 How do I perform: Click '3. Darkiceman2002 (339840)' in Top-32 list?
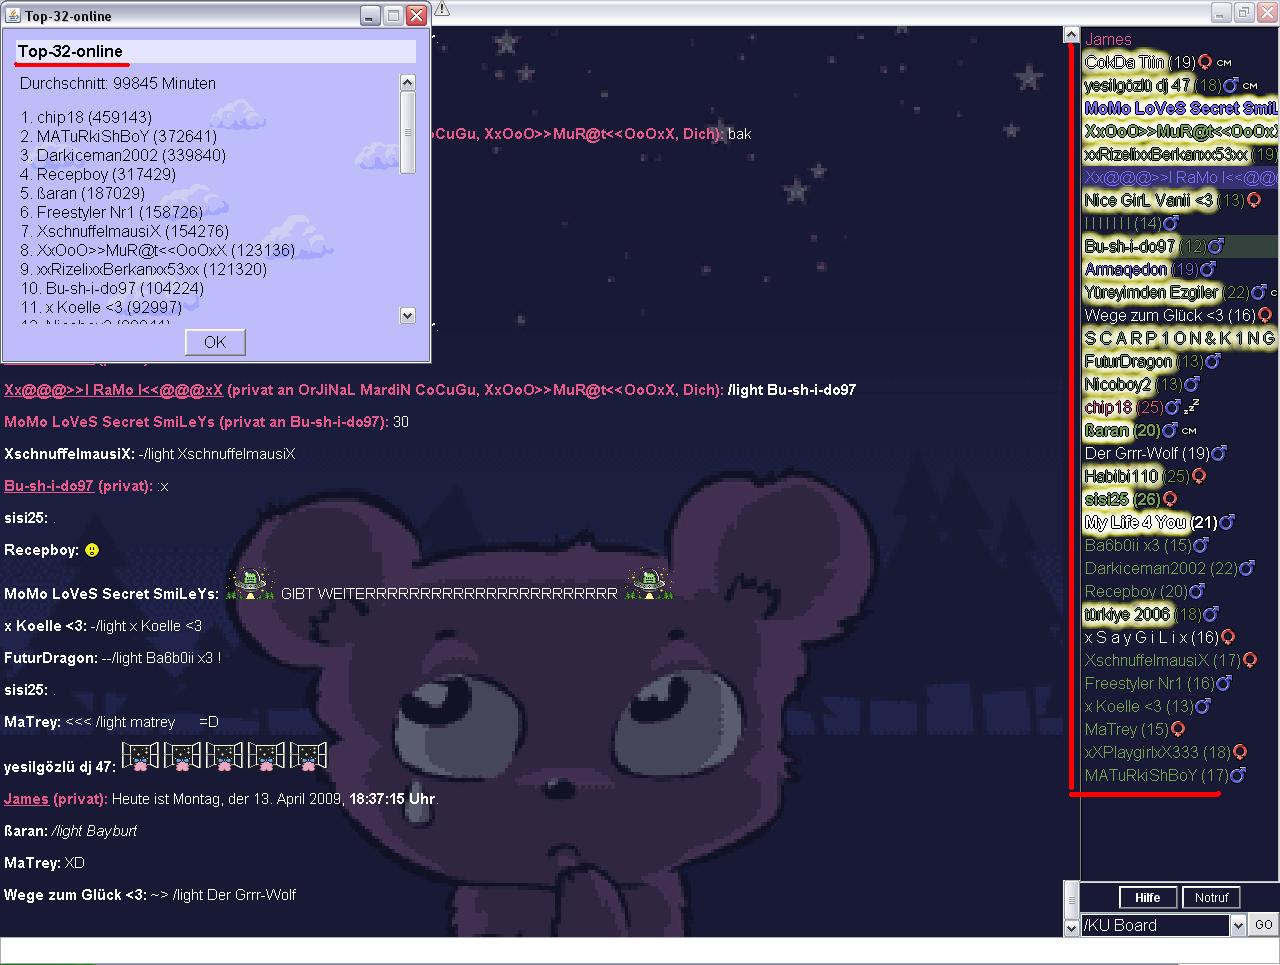point(123,155)
